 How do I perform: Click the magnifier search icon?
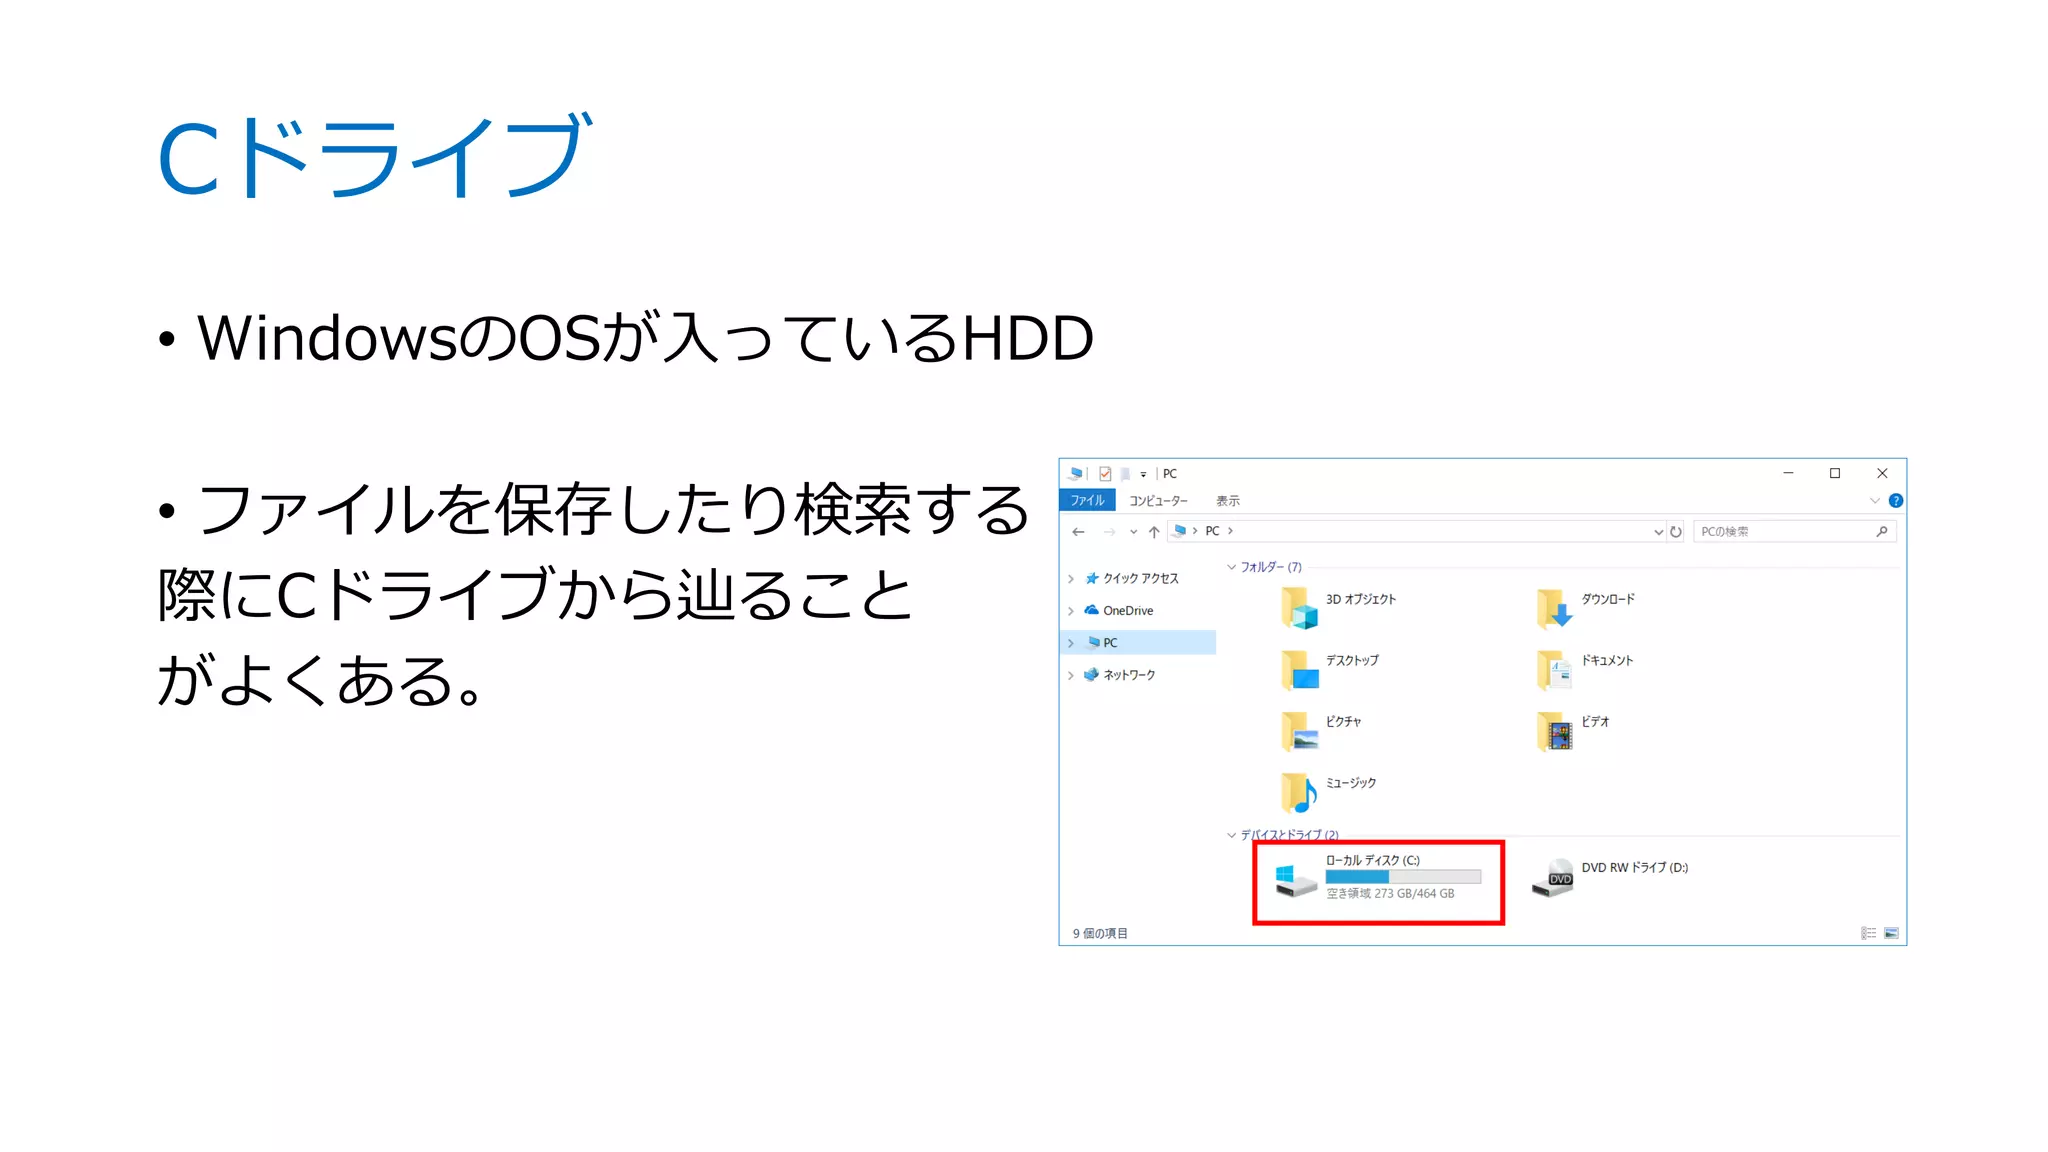[x=1882, y=532]
